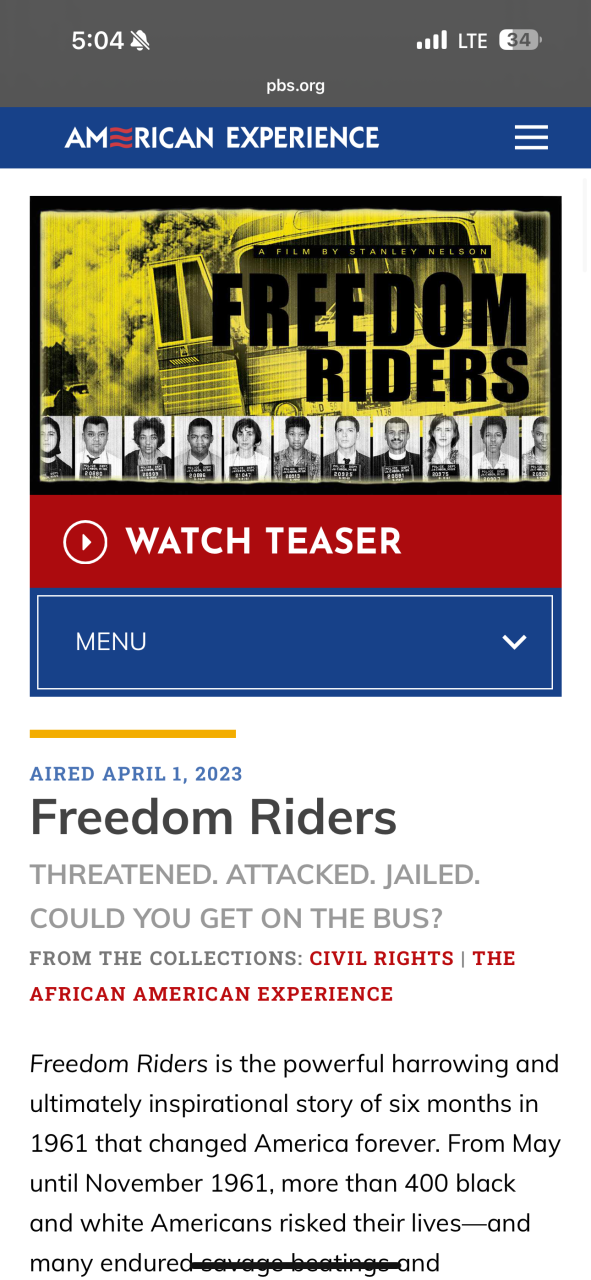Image resolution: width=591 pixels, height=1280 pixels.
Task: Tap the Freedom Riders page heading
Action: click(x=213, y=817)
